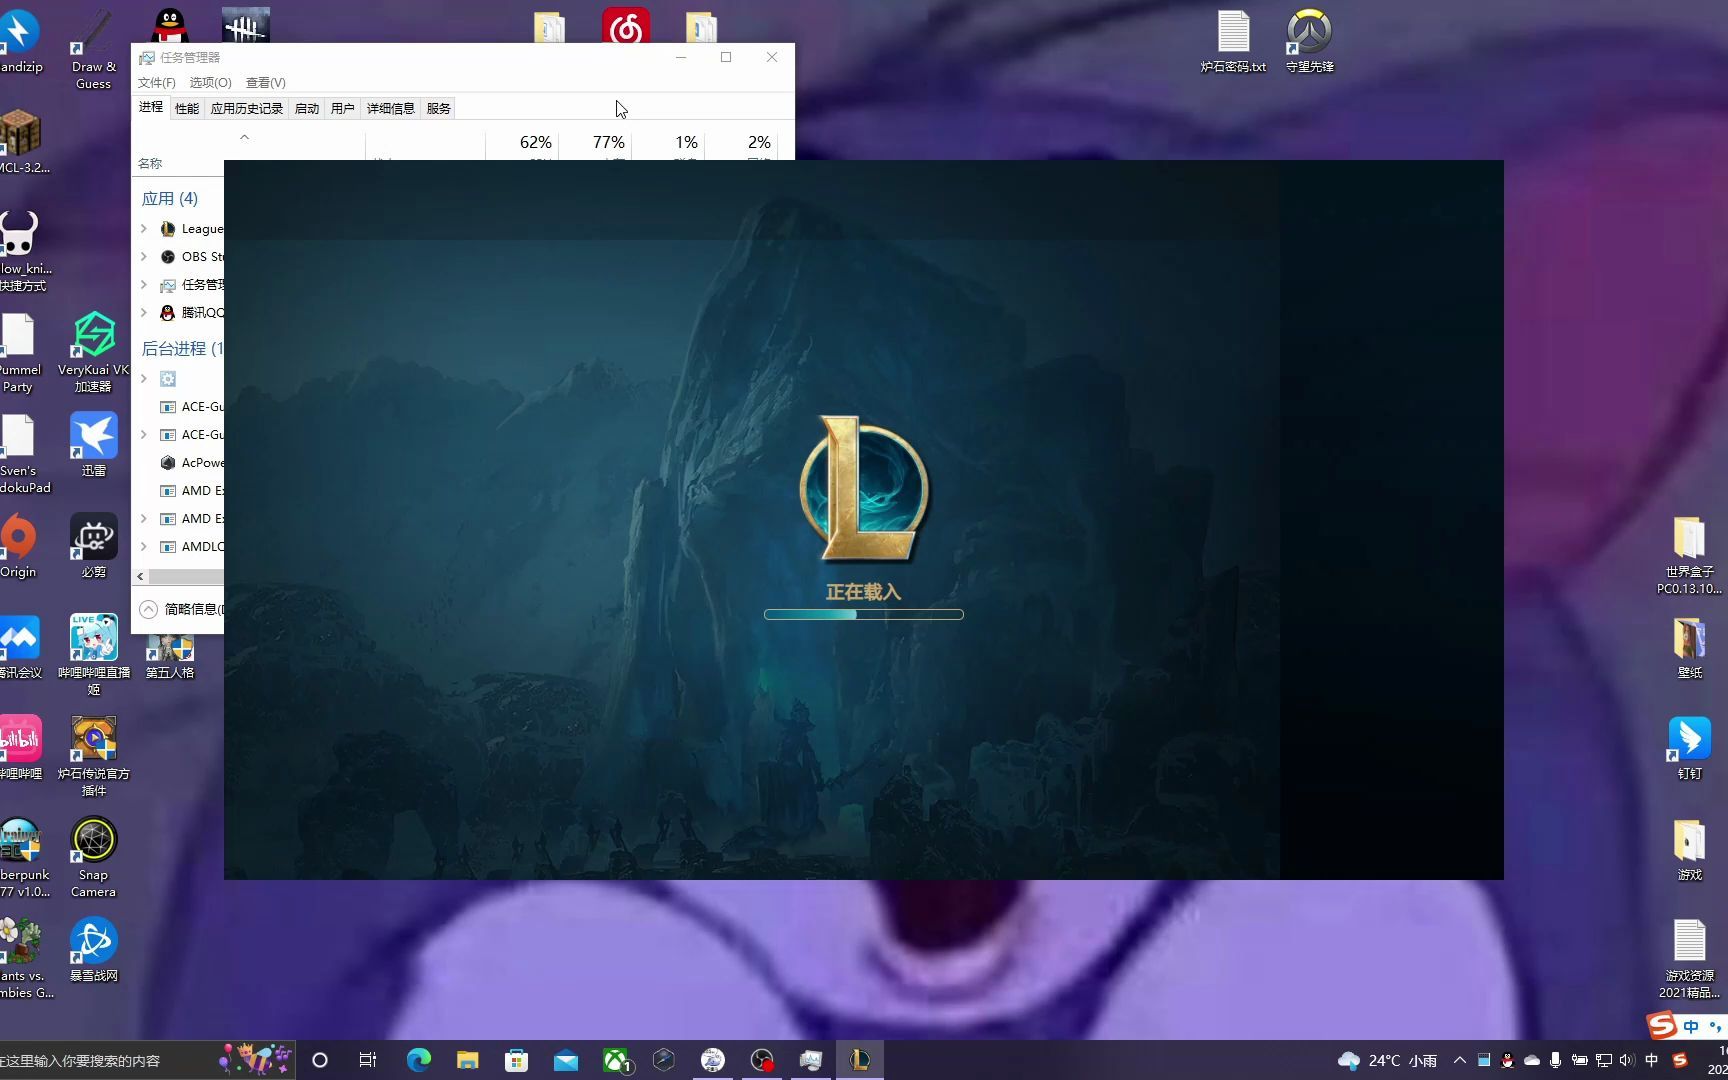Open the 游戏 folder on desktop

(x=1689, y=849)
